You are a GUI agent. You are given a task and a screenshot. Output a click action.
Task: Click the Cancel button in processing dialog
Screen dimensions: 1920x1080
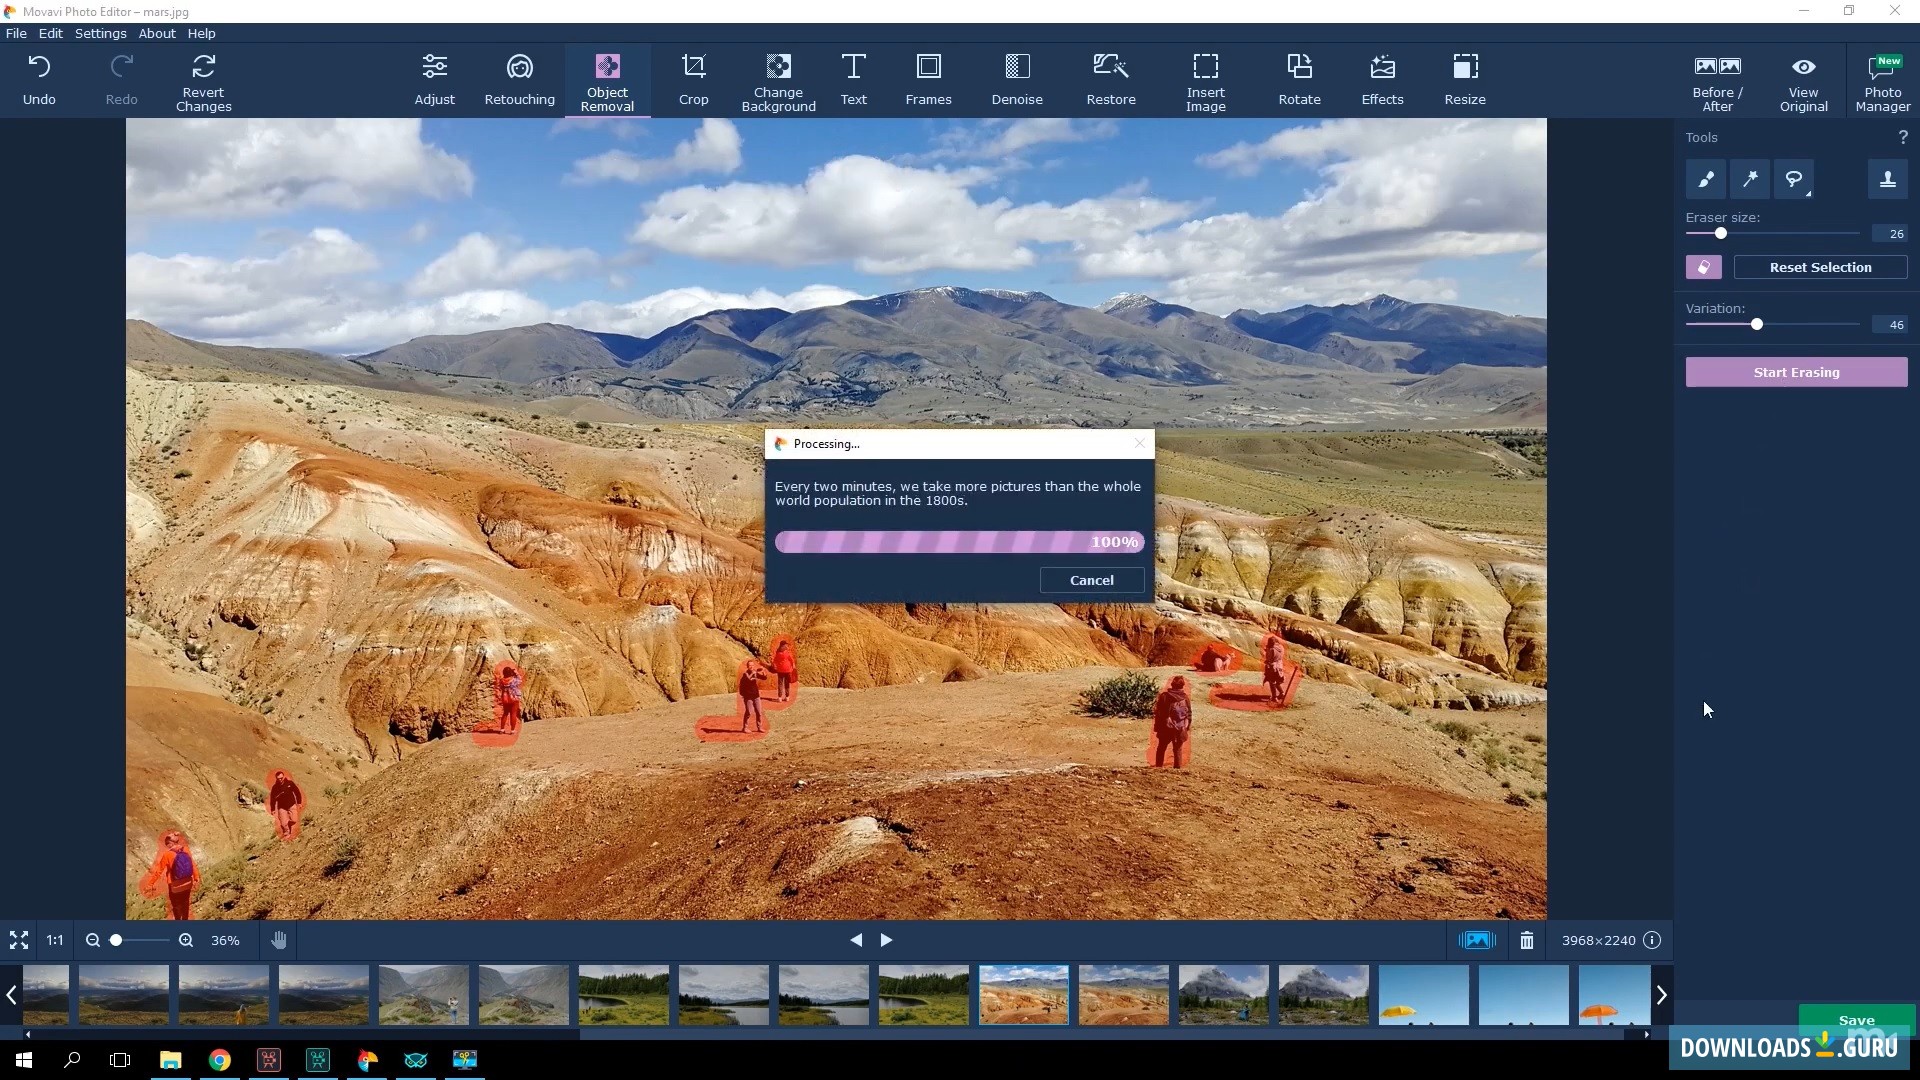pos(1092,580)
